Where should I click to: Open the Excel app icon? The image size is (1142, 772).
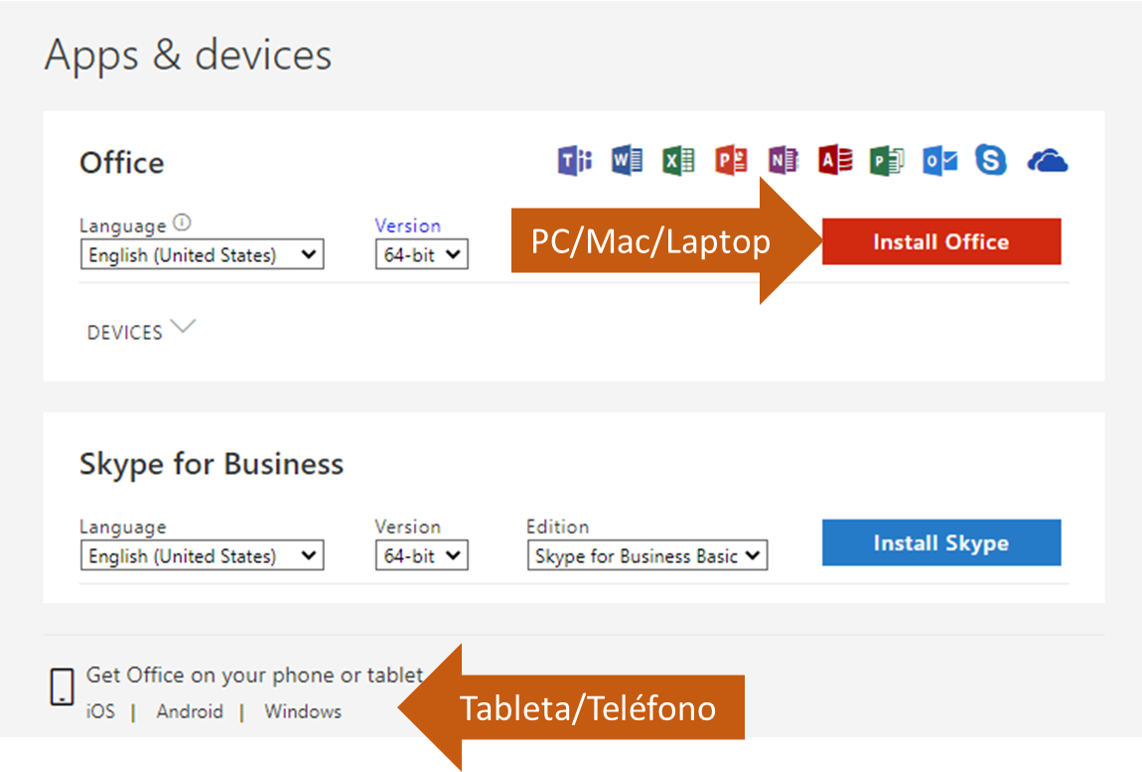(678, 160)
